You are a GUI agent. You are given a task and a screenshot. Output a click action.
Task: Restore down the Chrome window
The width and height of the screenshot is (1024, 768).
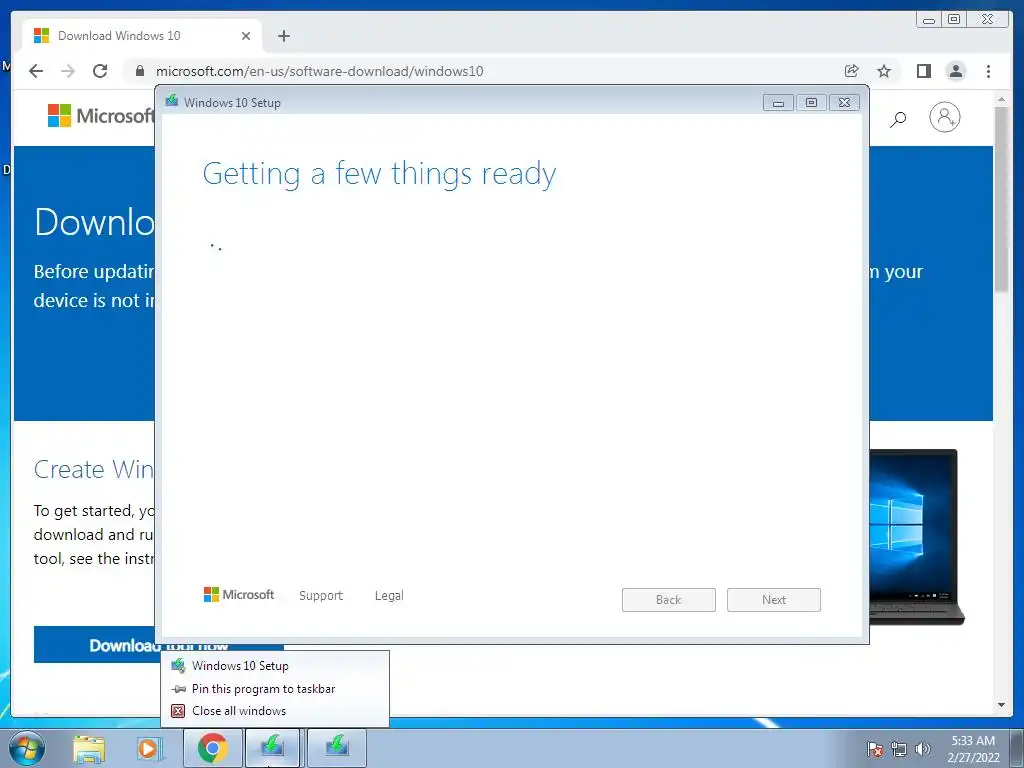point(954,20)
